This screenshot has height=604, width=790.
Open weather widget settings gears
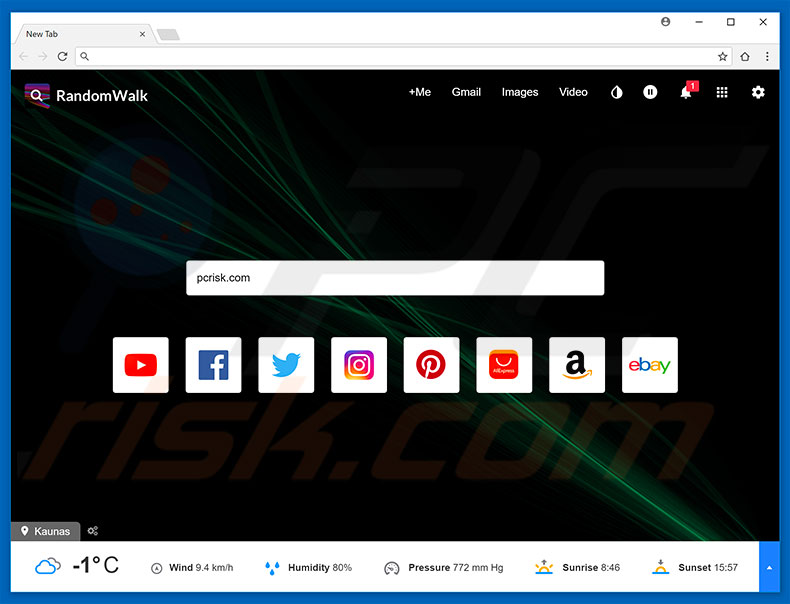click(x=93, y=531)
